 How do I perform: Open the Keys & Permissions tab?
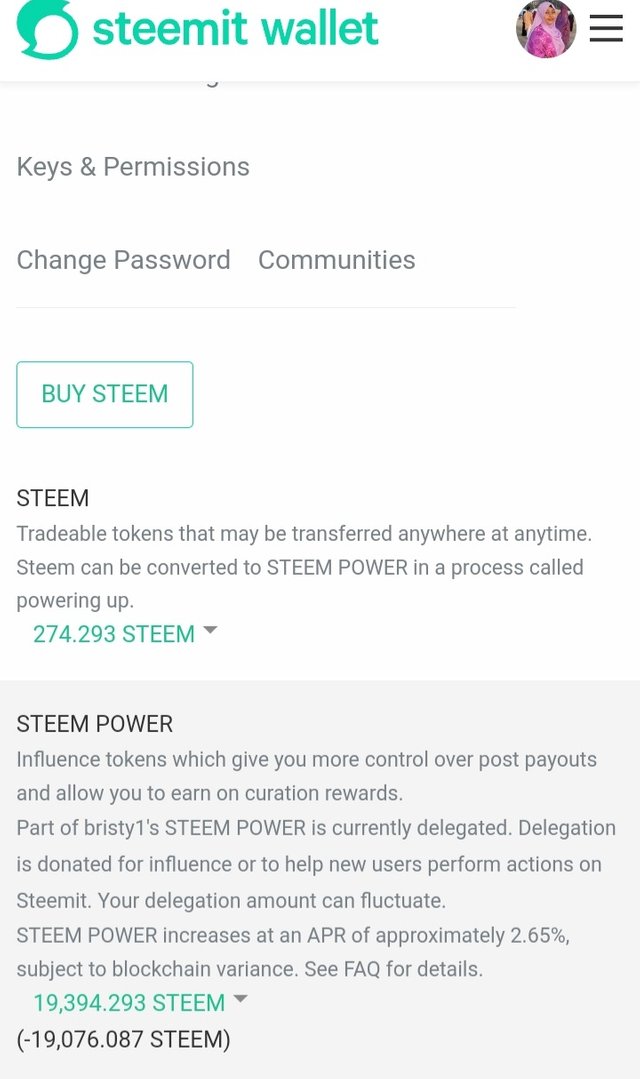pyautogui.click(x=133, y=167)
